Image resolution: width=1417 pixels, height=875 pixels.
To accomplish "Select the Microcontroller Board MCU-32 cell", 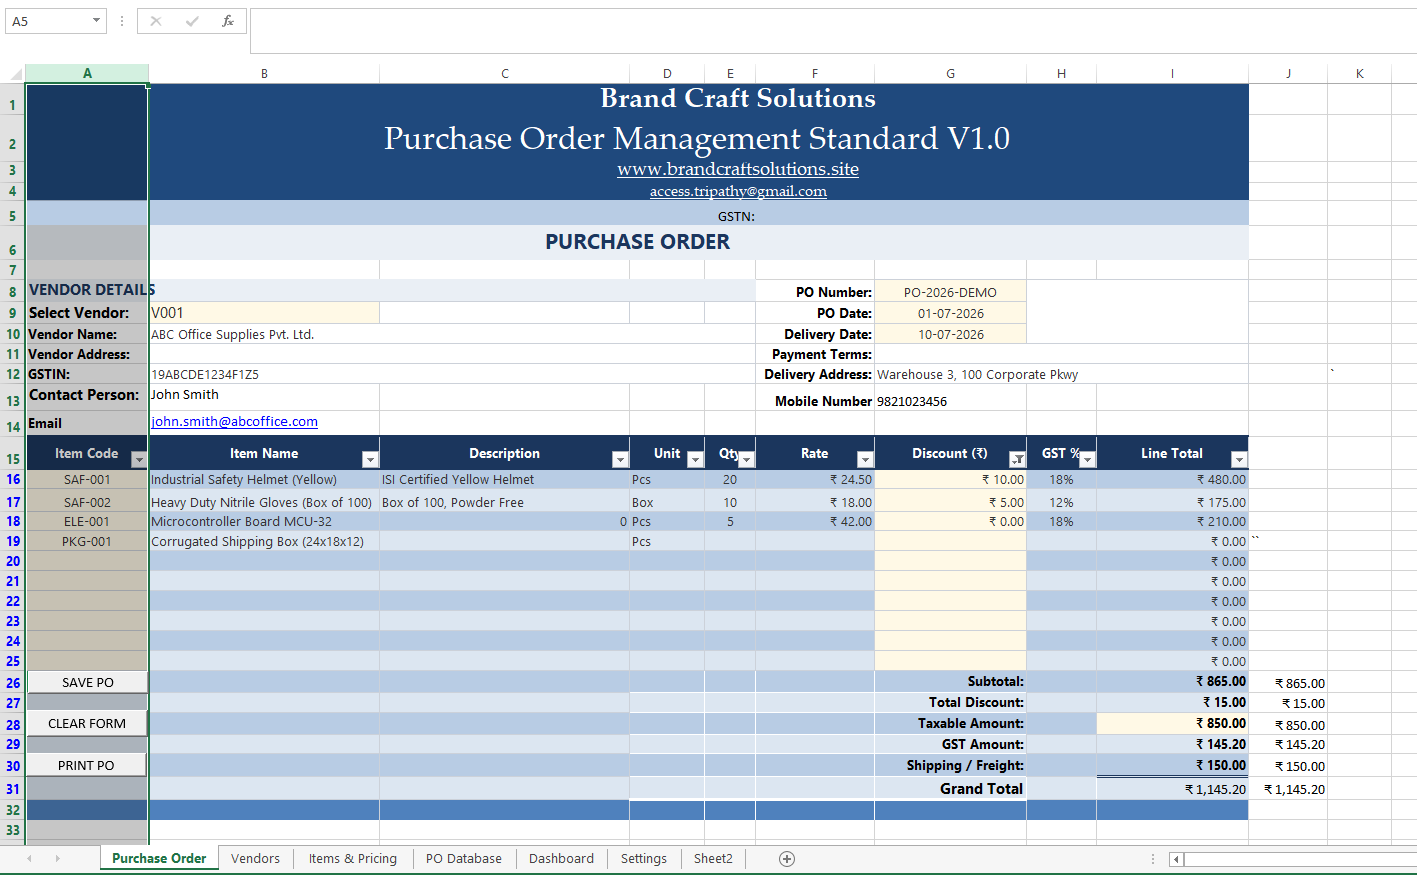I will (264, 521).
